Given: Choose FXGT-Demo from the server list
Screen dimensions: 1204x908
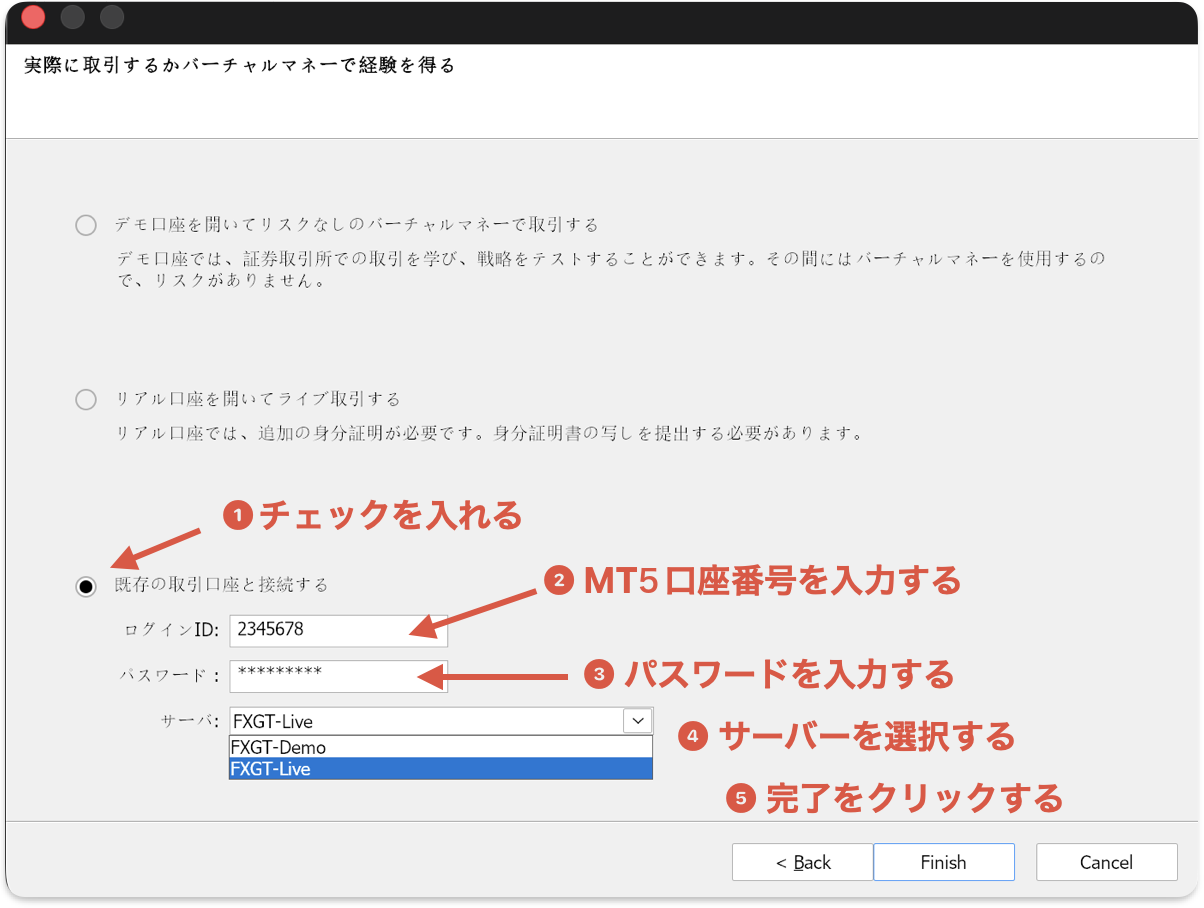Looking at the screenshot, I should pyautogui.click(x=441, y=747).
